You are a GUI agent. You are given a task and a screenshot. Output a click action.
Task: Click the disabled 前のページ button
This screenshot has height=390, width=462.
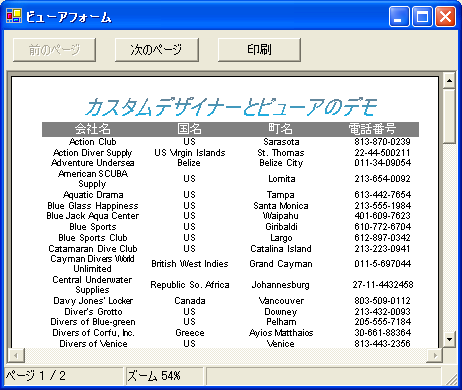click(54, 50)
